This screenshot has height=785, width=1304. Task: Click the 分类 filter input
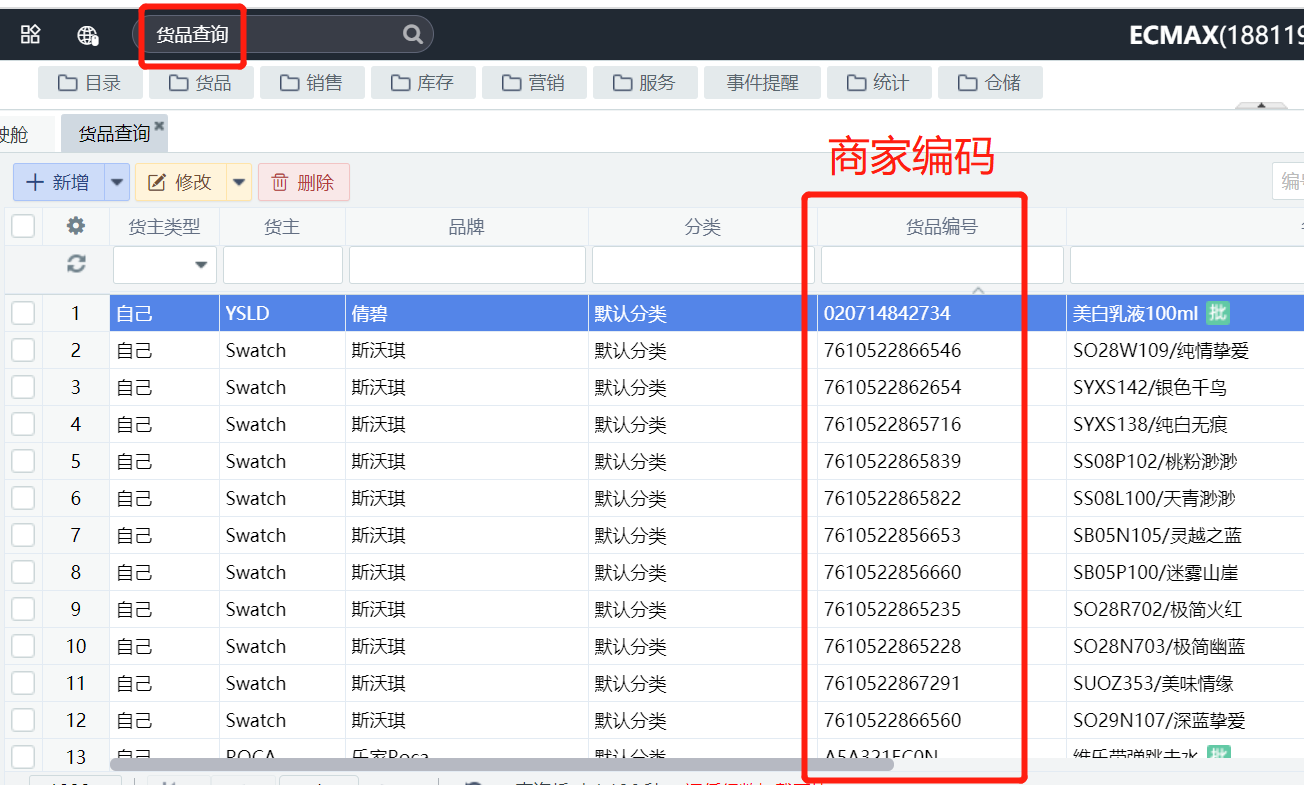[703, 265]
